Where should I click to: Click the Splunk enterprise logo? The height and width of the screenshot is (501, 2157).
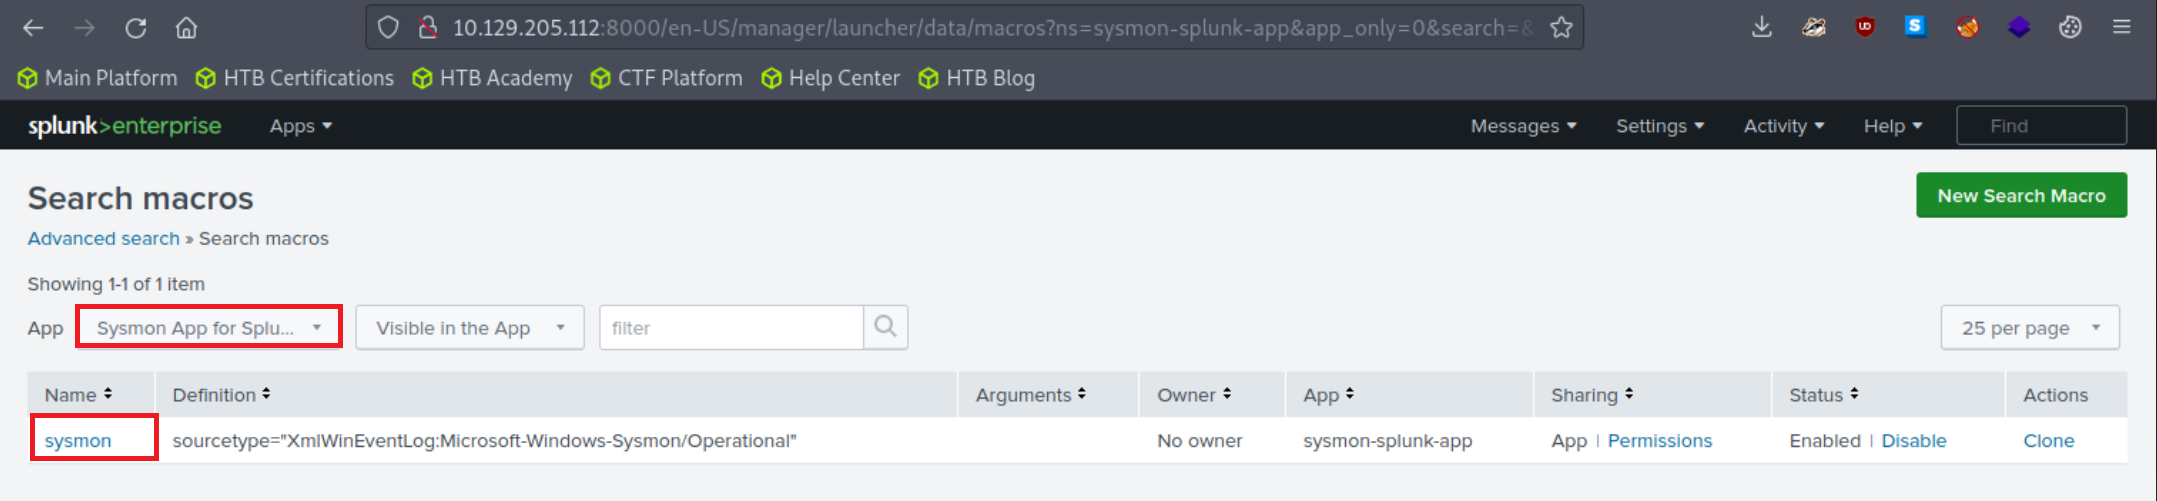pos(124,126)
